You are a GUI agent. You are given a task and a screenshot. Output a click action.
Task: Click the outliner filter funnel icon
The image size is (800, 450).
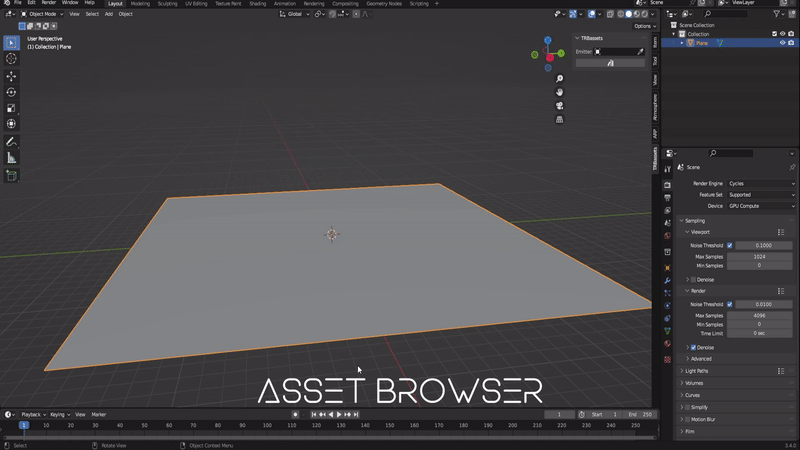(x=777, y=14)
